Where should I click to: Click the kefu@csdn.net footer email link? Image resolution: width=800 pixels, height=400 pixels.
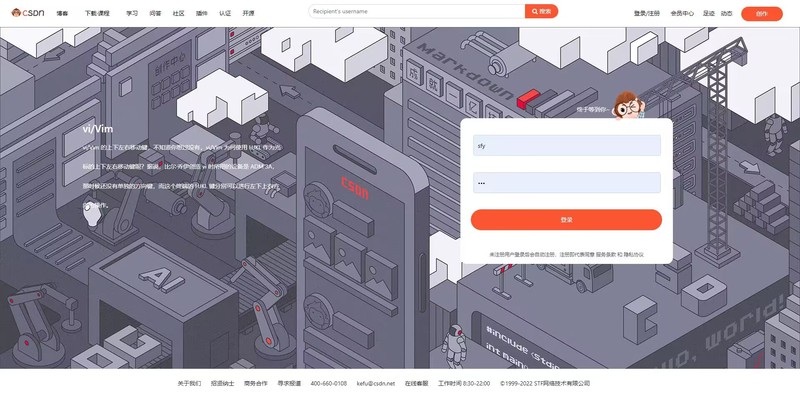coord(376,383)
